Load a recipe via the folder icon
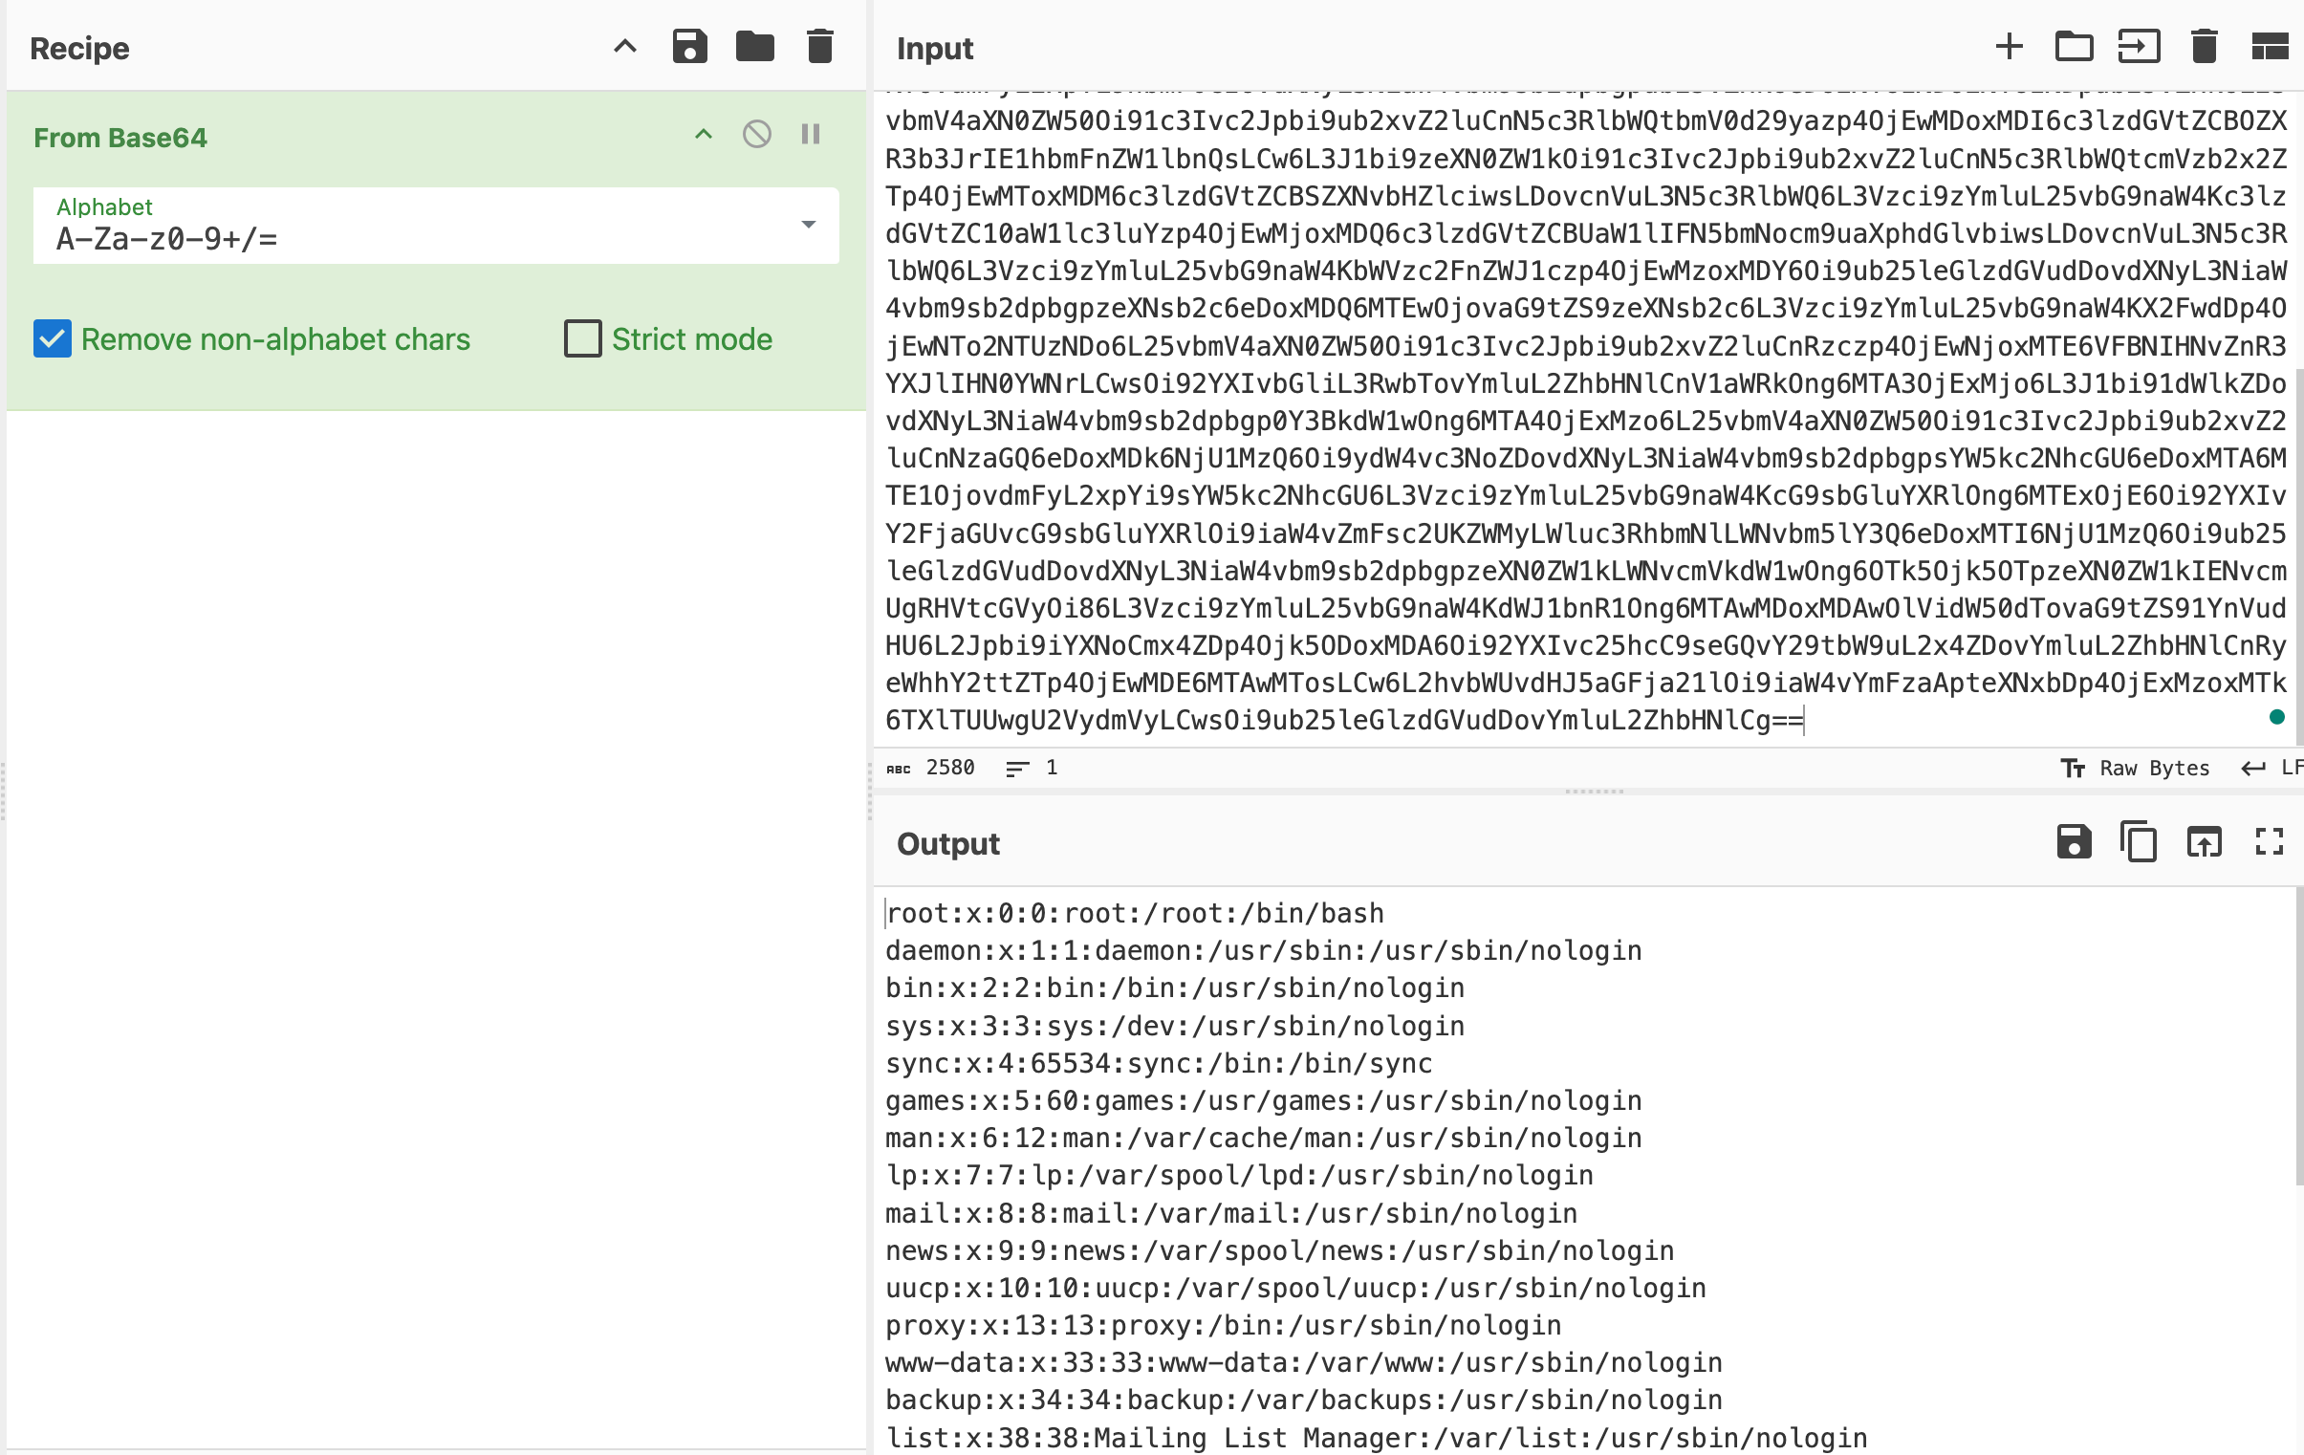This screenshot has height=1455, width=2304. click(754, 47)
